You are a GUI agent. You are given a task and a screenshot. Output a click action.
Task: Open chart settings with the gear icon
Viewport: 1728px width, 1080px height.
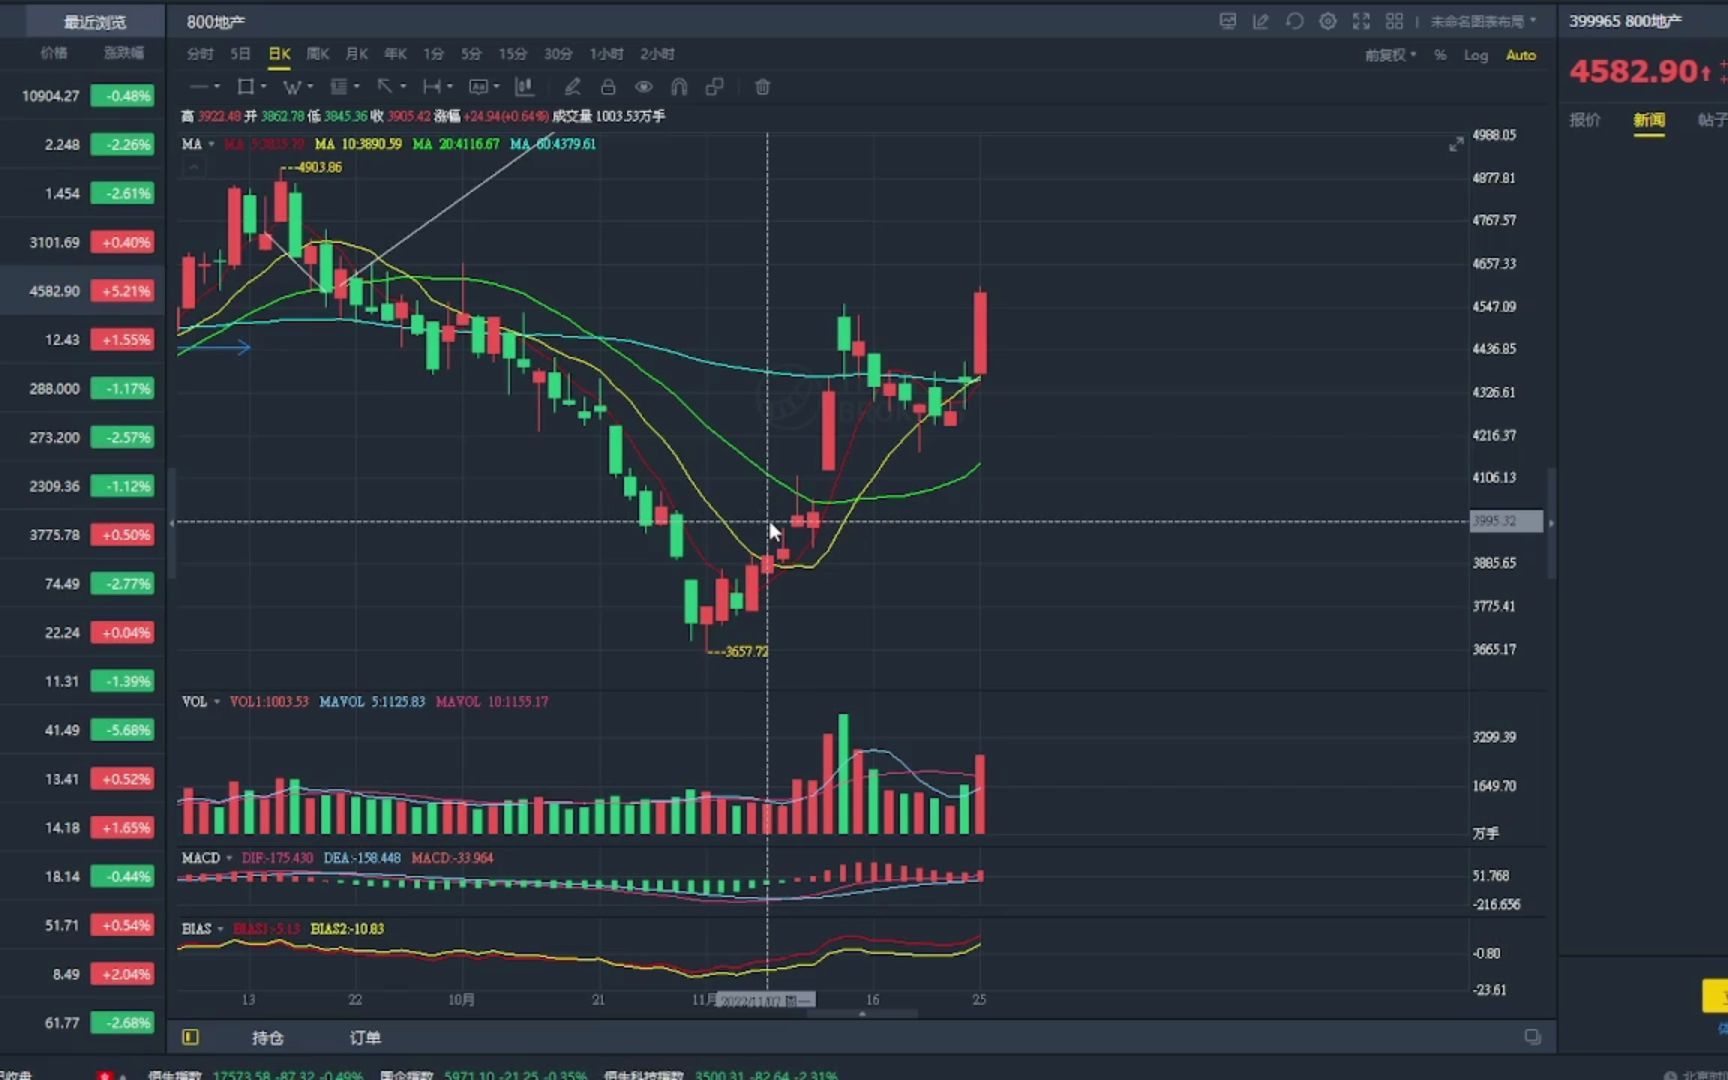point(1328,21)
